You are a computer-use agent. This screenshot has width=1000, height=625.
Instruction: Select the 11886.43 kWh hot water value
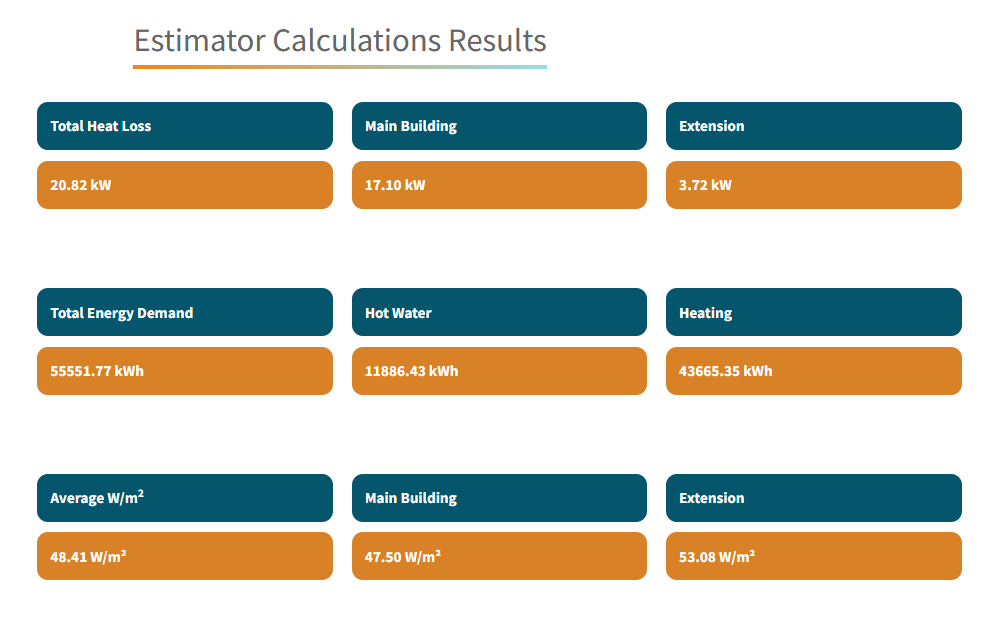pyautogui.click(x=499, y=371)
